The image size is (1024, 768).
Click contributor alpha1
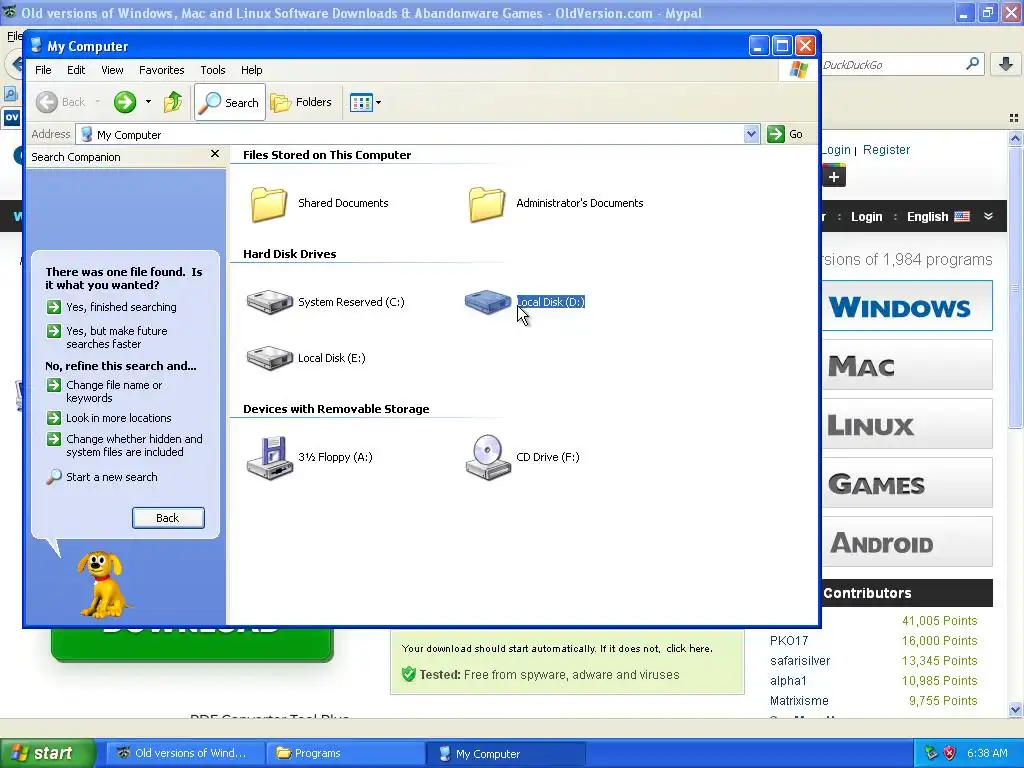[788, 680]
